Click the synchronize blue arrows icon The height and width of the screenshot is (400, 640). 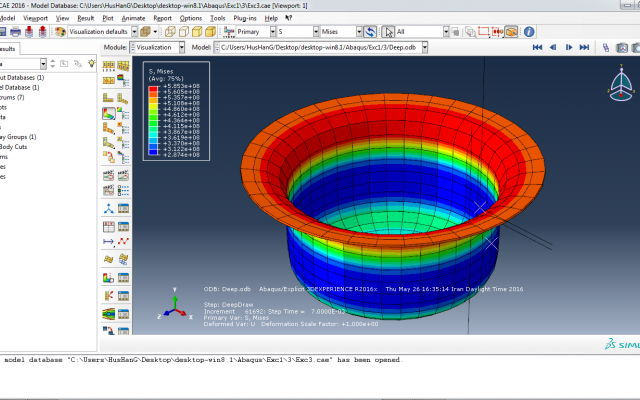[370, 31]
